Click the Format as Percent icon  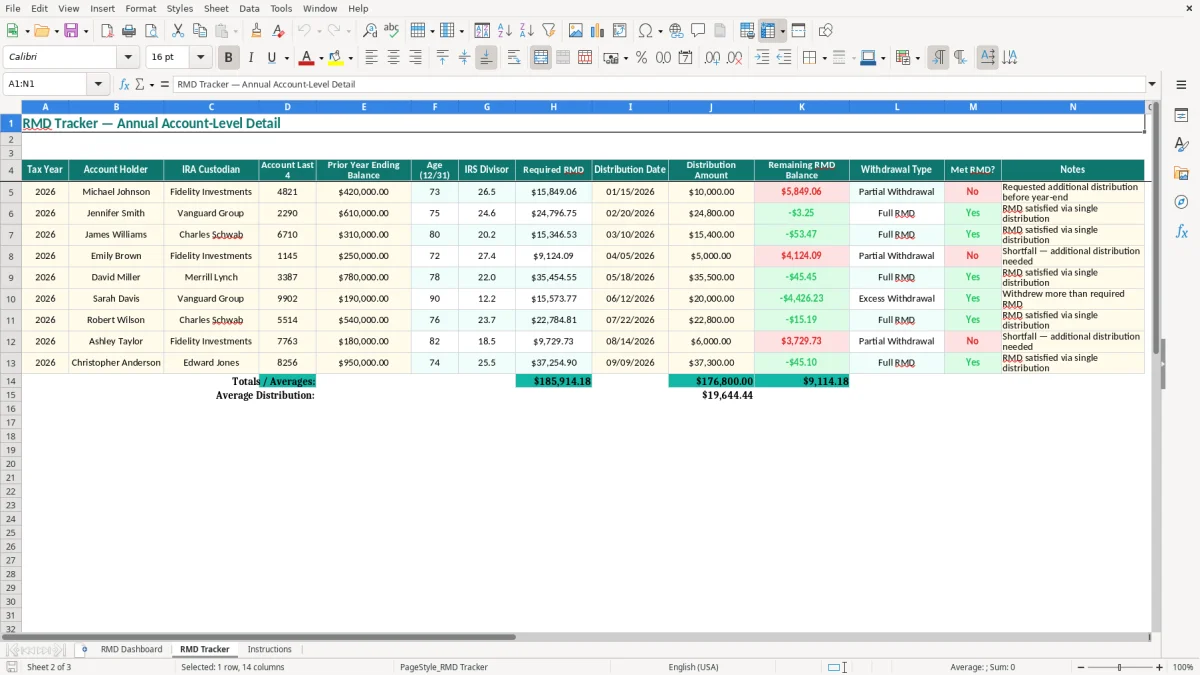click(x=641, y=58)
